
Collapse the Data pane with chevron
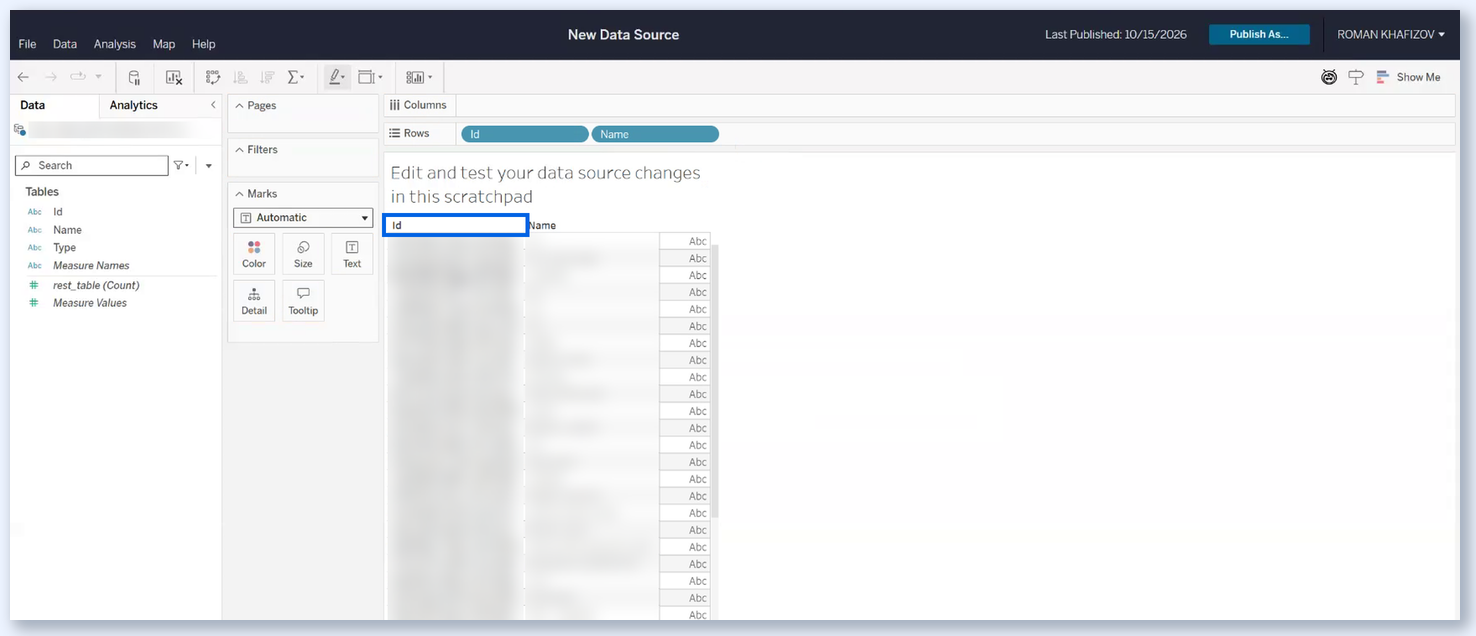click(212, 105)
